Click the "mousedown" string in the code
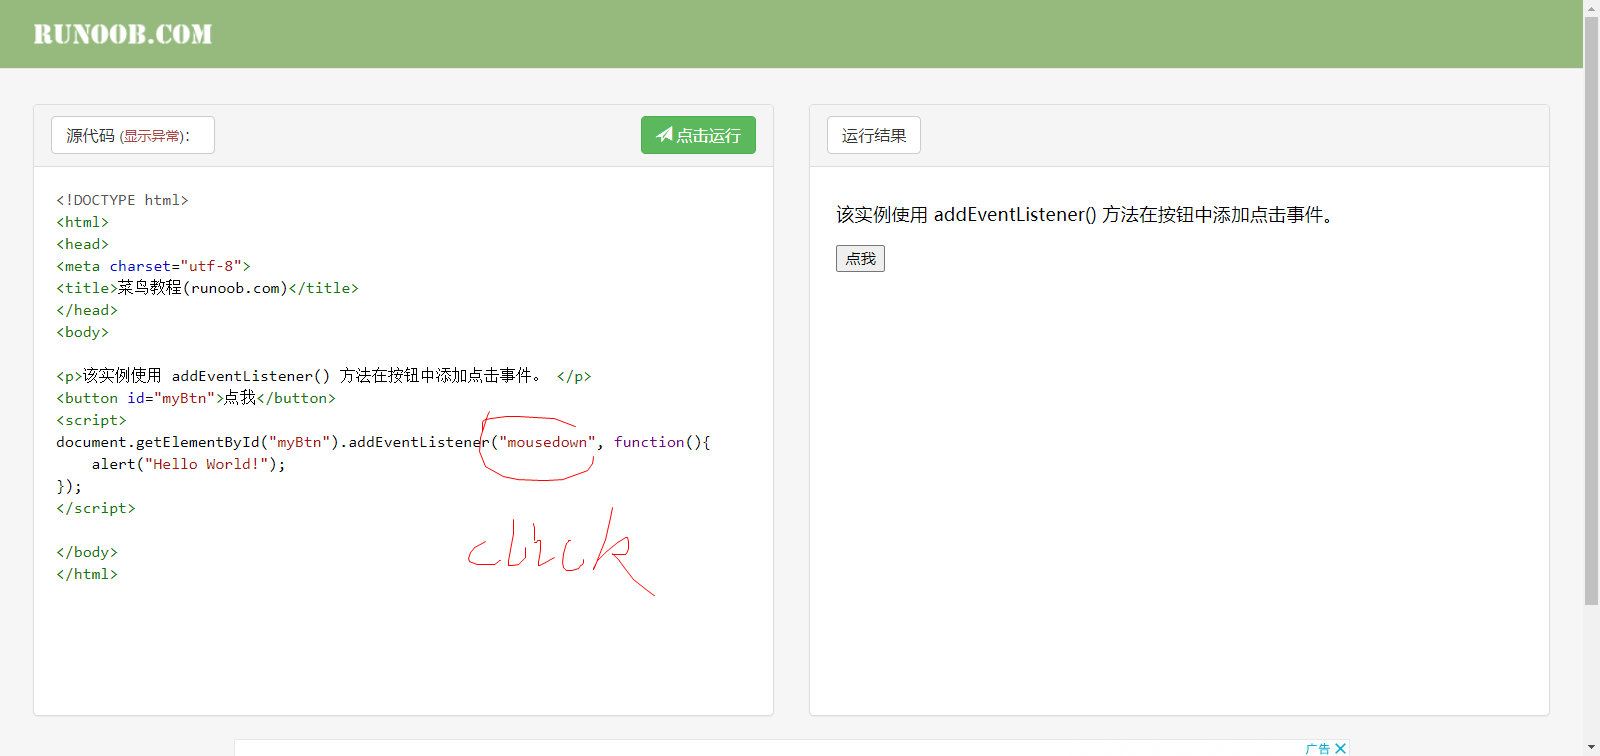This screenshot has height=756, width=1600. [547, 442]
